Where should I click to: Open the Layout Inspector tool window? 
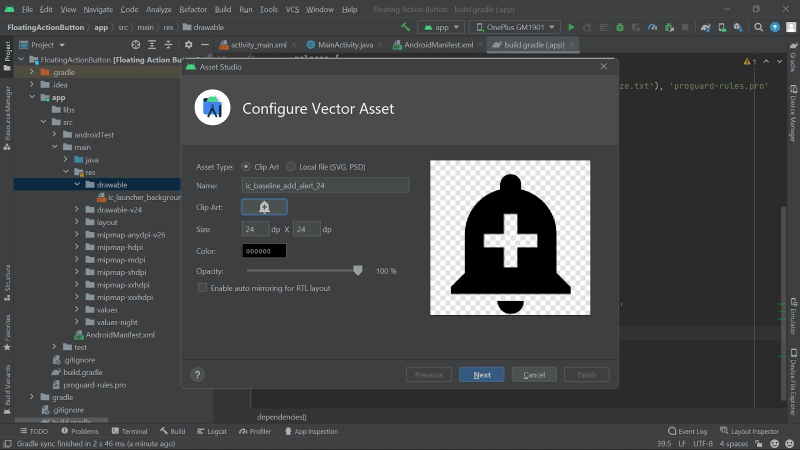click(749, 431)
